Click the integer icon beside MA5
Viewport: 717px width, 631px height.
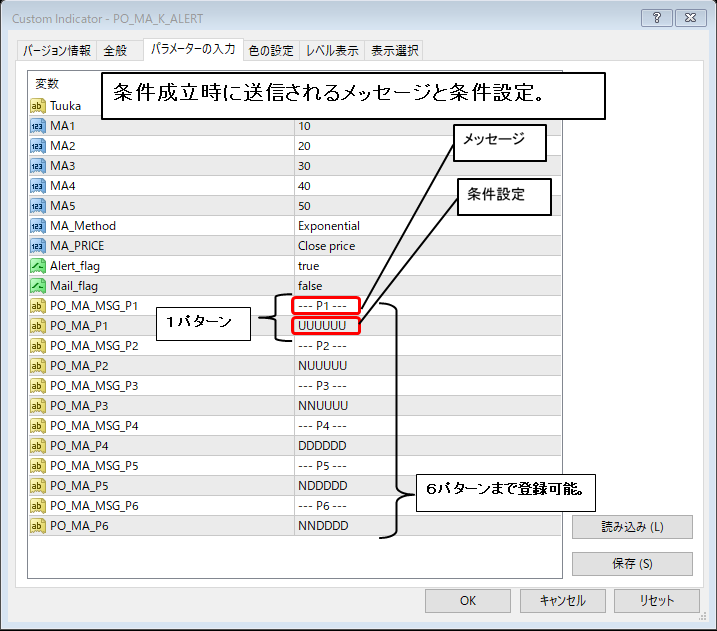pyautogui.click(x=38, y=206)
